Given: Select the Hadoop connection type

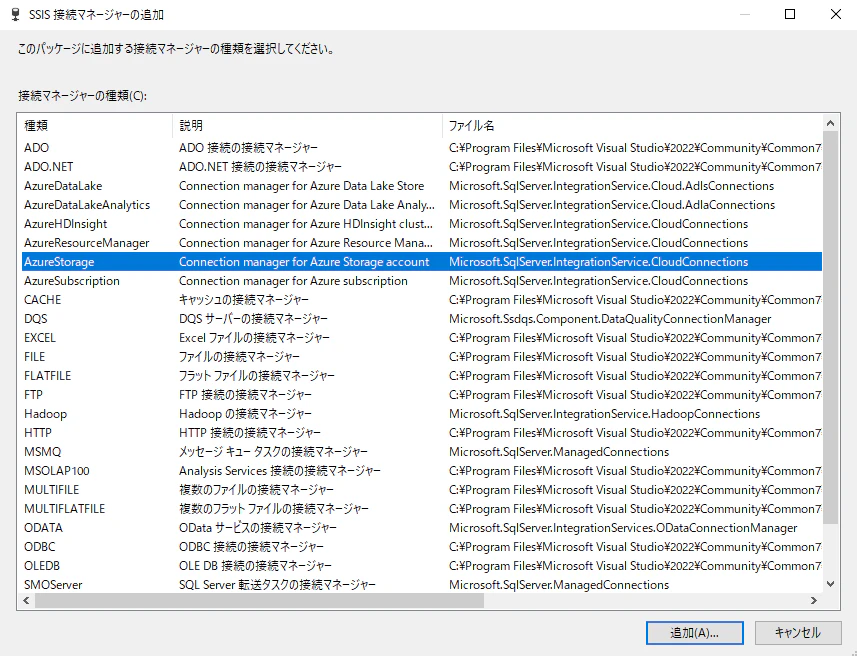Looking at the screenshot, I should (x=422, y=414).
